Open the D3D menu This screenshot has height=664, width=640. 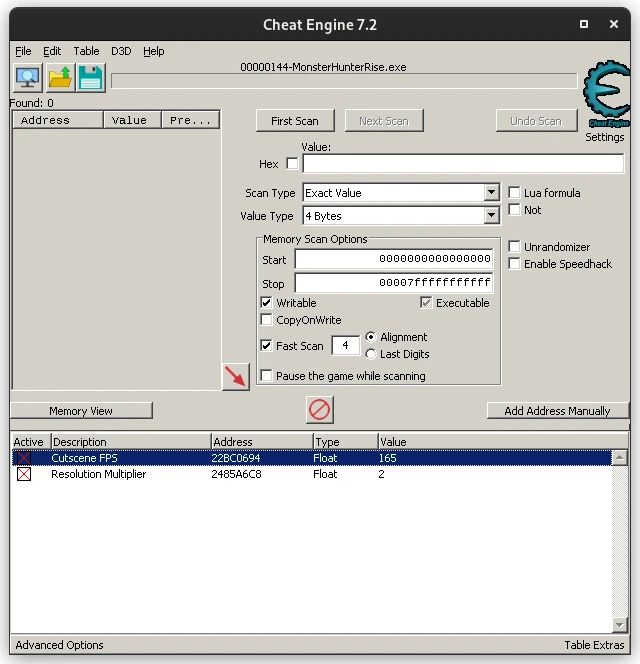(121, 51)
